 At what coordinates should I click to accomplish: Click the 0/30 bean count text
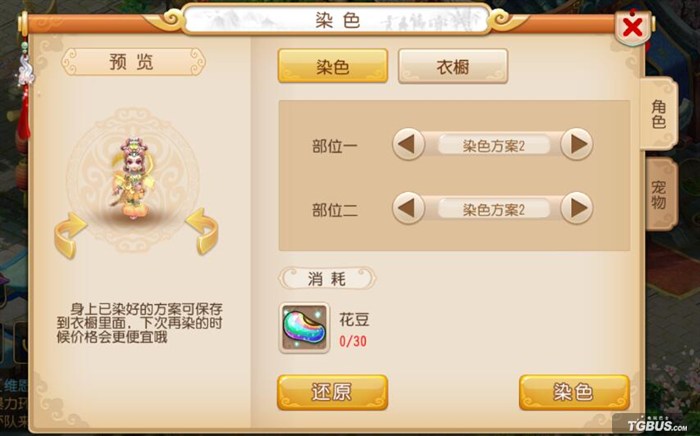tap(353, 341)
